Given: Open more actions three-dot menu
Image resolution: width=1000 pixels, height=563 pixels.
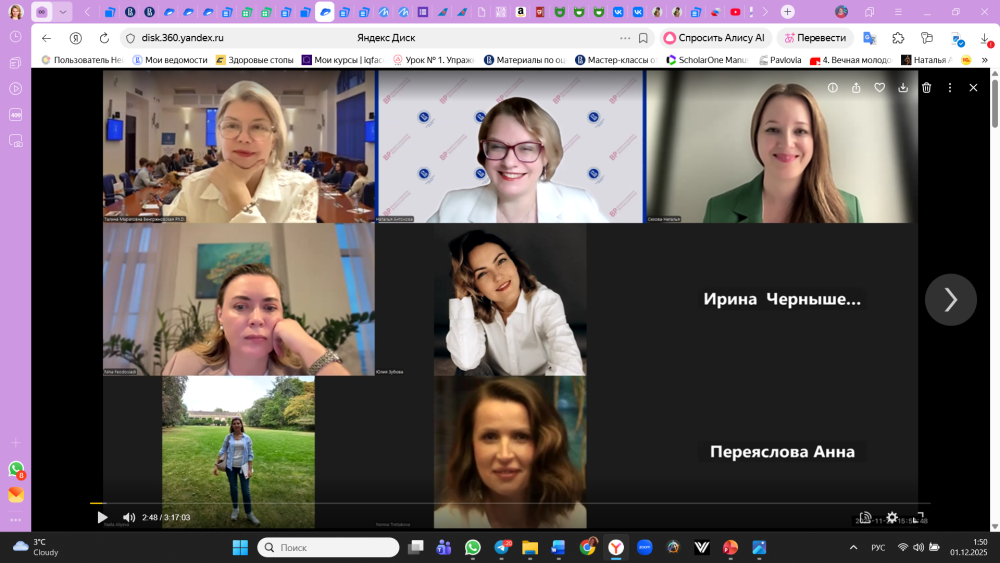Looking at the screenshot, I should click(950, 88).
